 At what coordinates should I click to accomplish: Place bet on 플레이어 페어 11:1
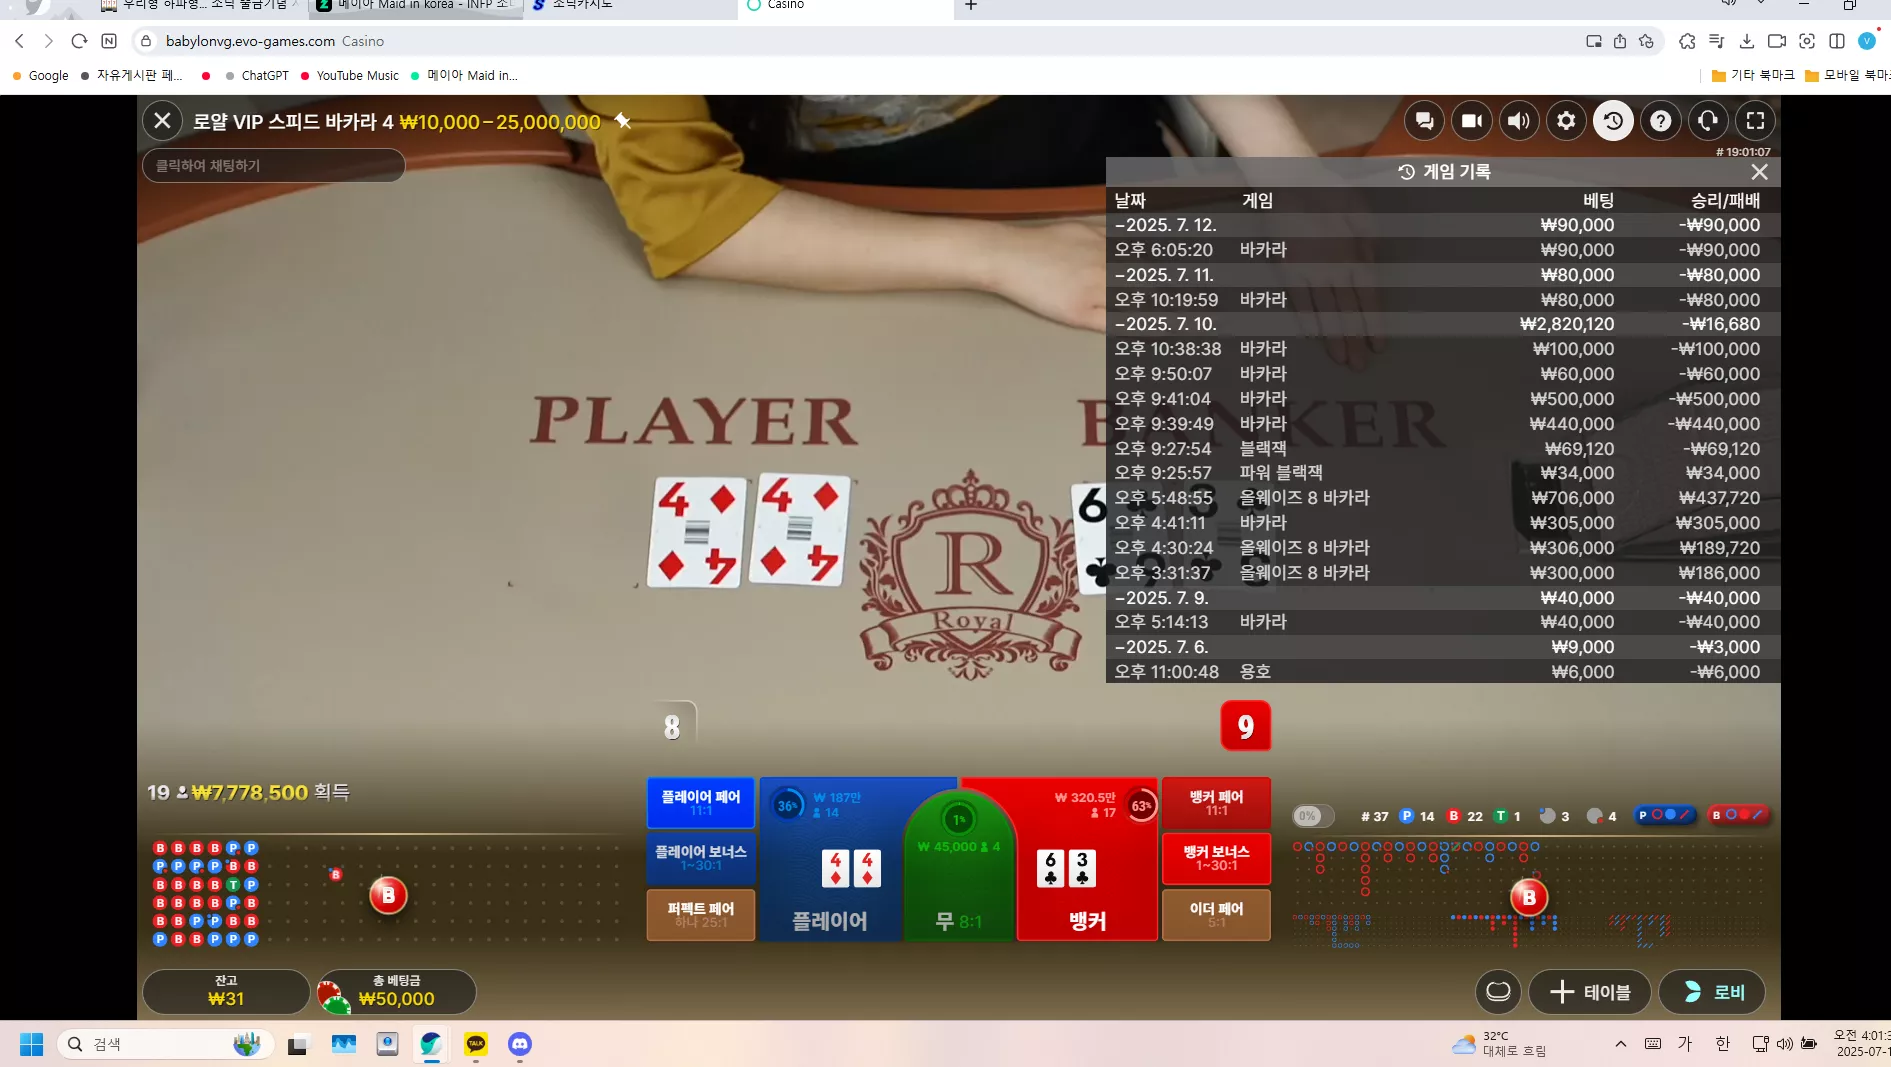pyautogui.click(x=700, y=802)
